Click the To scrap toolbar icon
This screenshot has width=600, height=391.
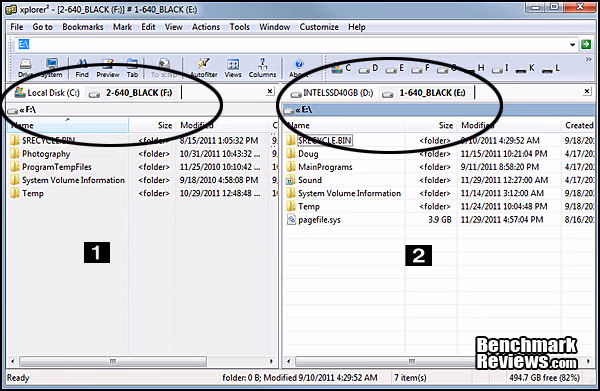tap(164, 68)
